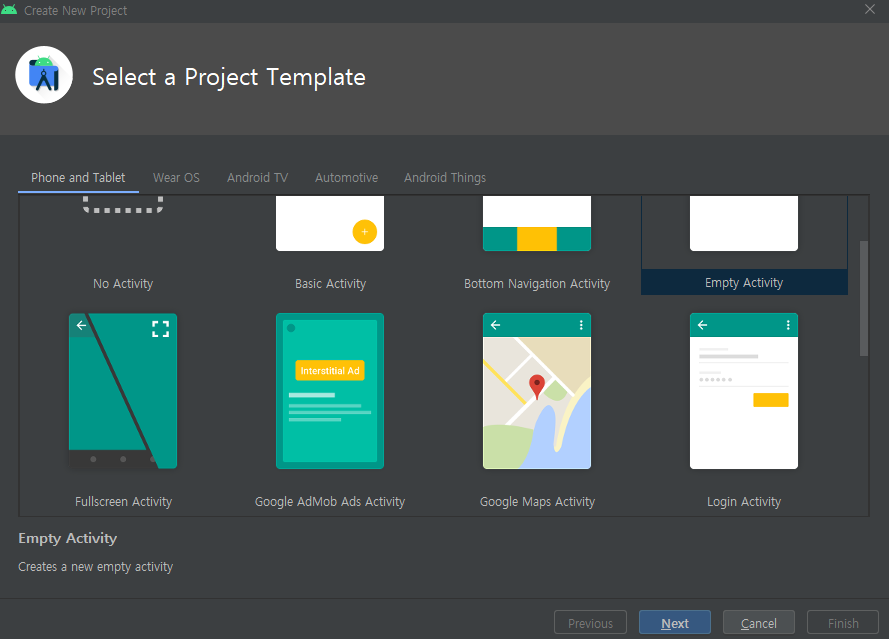Open the Android Things tab

click(x=445, y=177)
